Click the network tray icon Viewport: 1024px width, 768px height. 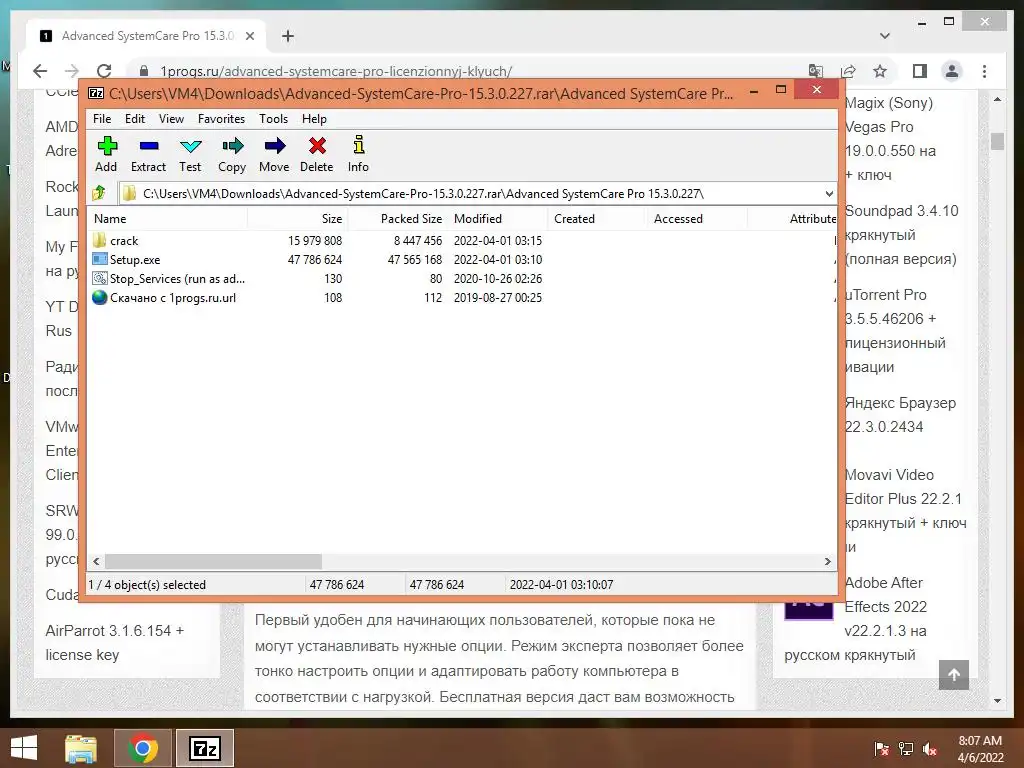tap(906, 749)
